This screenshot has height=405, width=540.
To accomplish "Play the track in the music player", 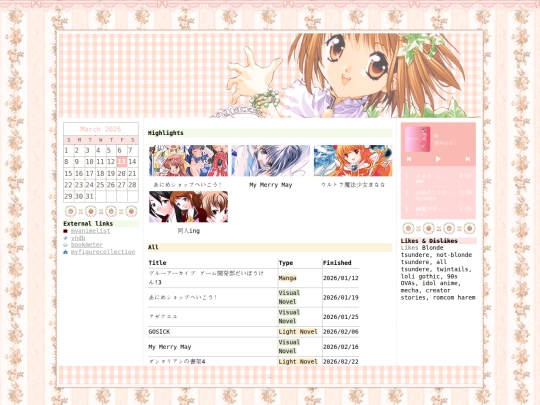I will point(438,159).
